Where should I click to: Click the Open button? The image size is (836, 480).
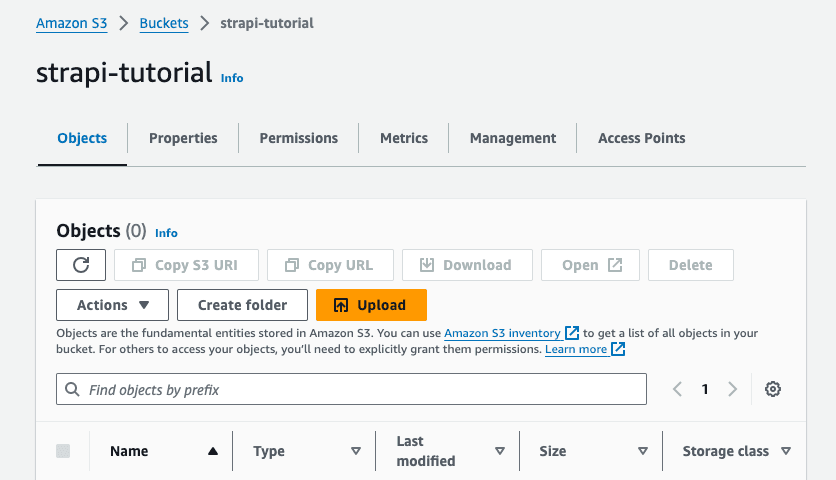(590, 265)
